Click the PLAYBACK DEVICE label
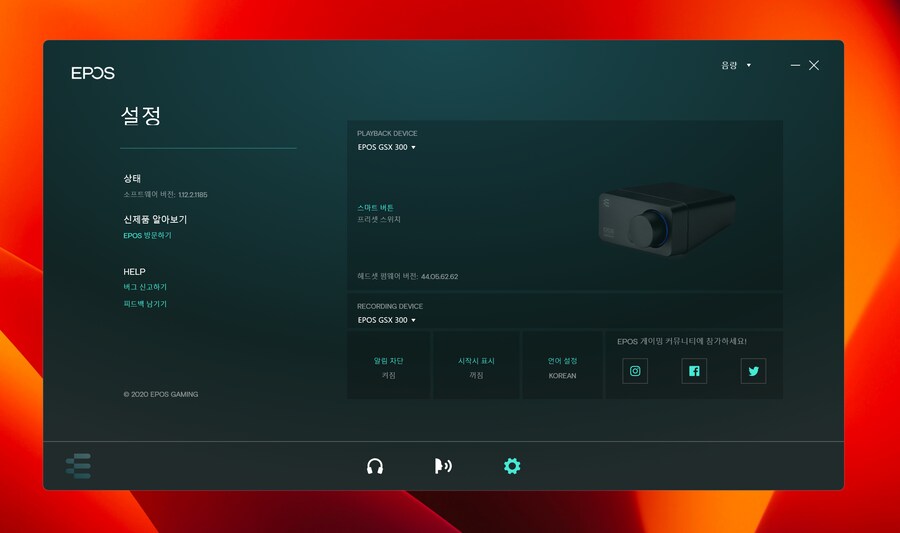The image size is (900, 533). point(387,133)
